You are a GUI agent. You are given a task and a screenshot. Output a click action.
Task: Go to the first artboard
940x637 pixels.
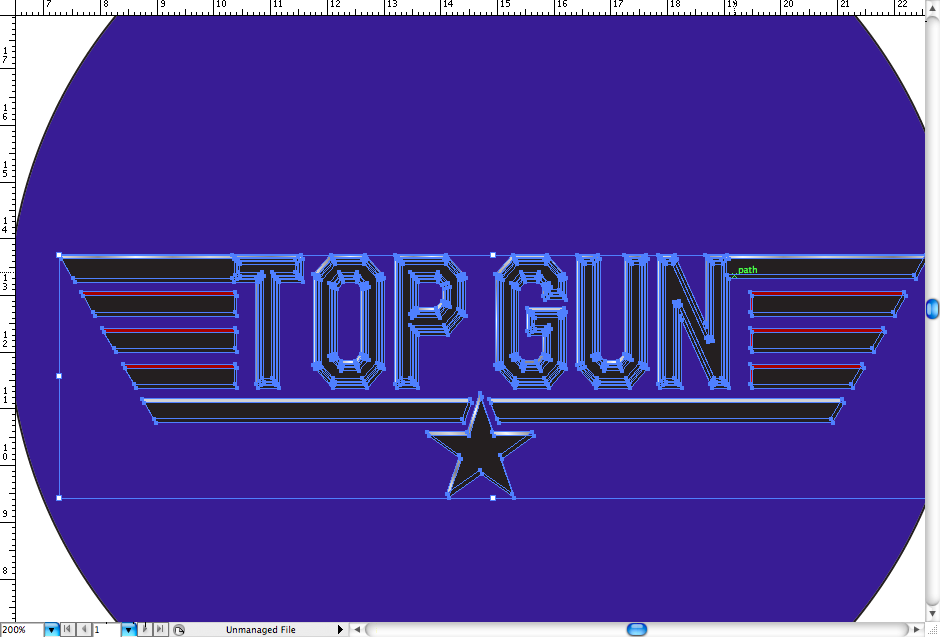68,630
